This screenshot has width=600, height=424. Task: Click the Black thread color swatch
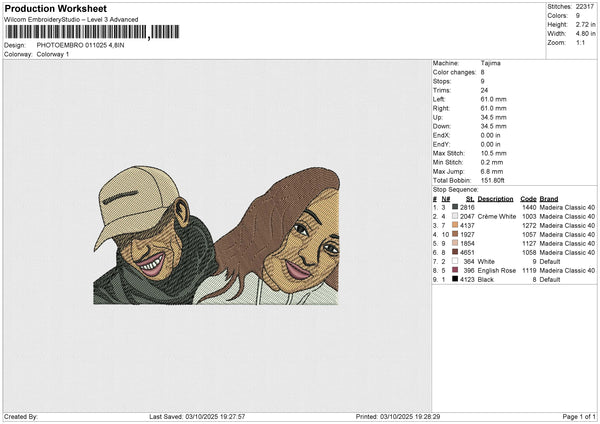(455, 279)
